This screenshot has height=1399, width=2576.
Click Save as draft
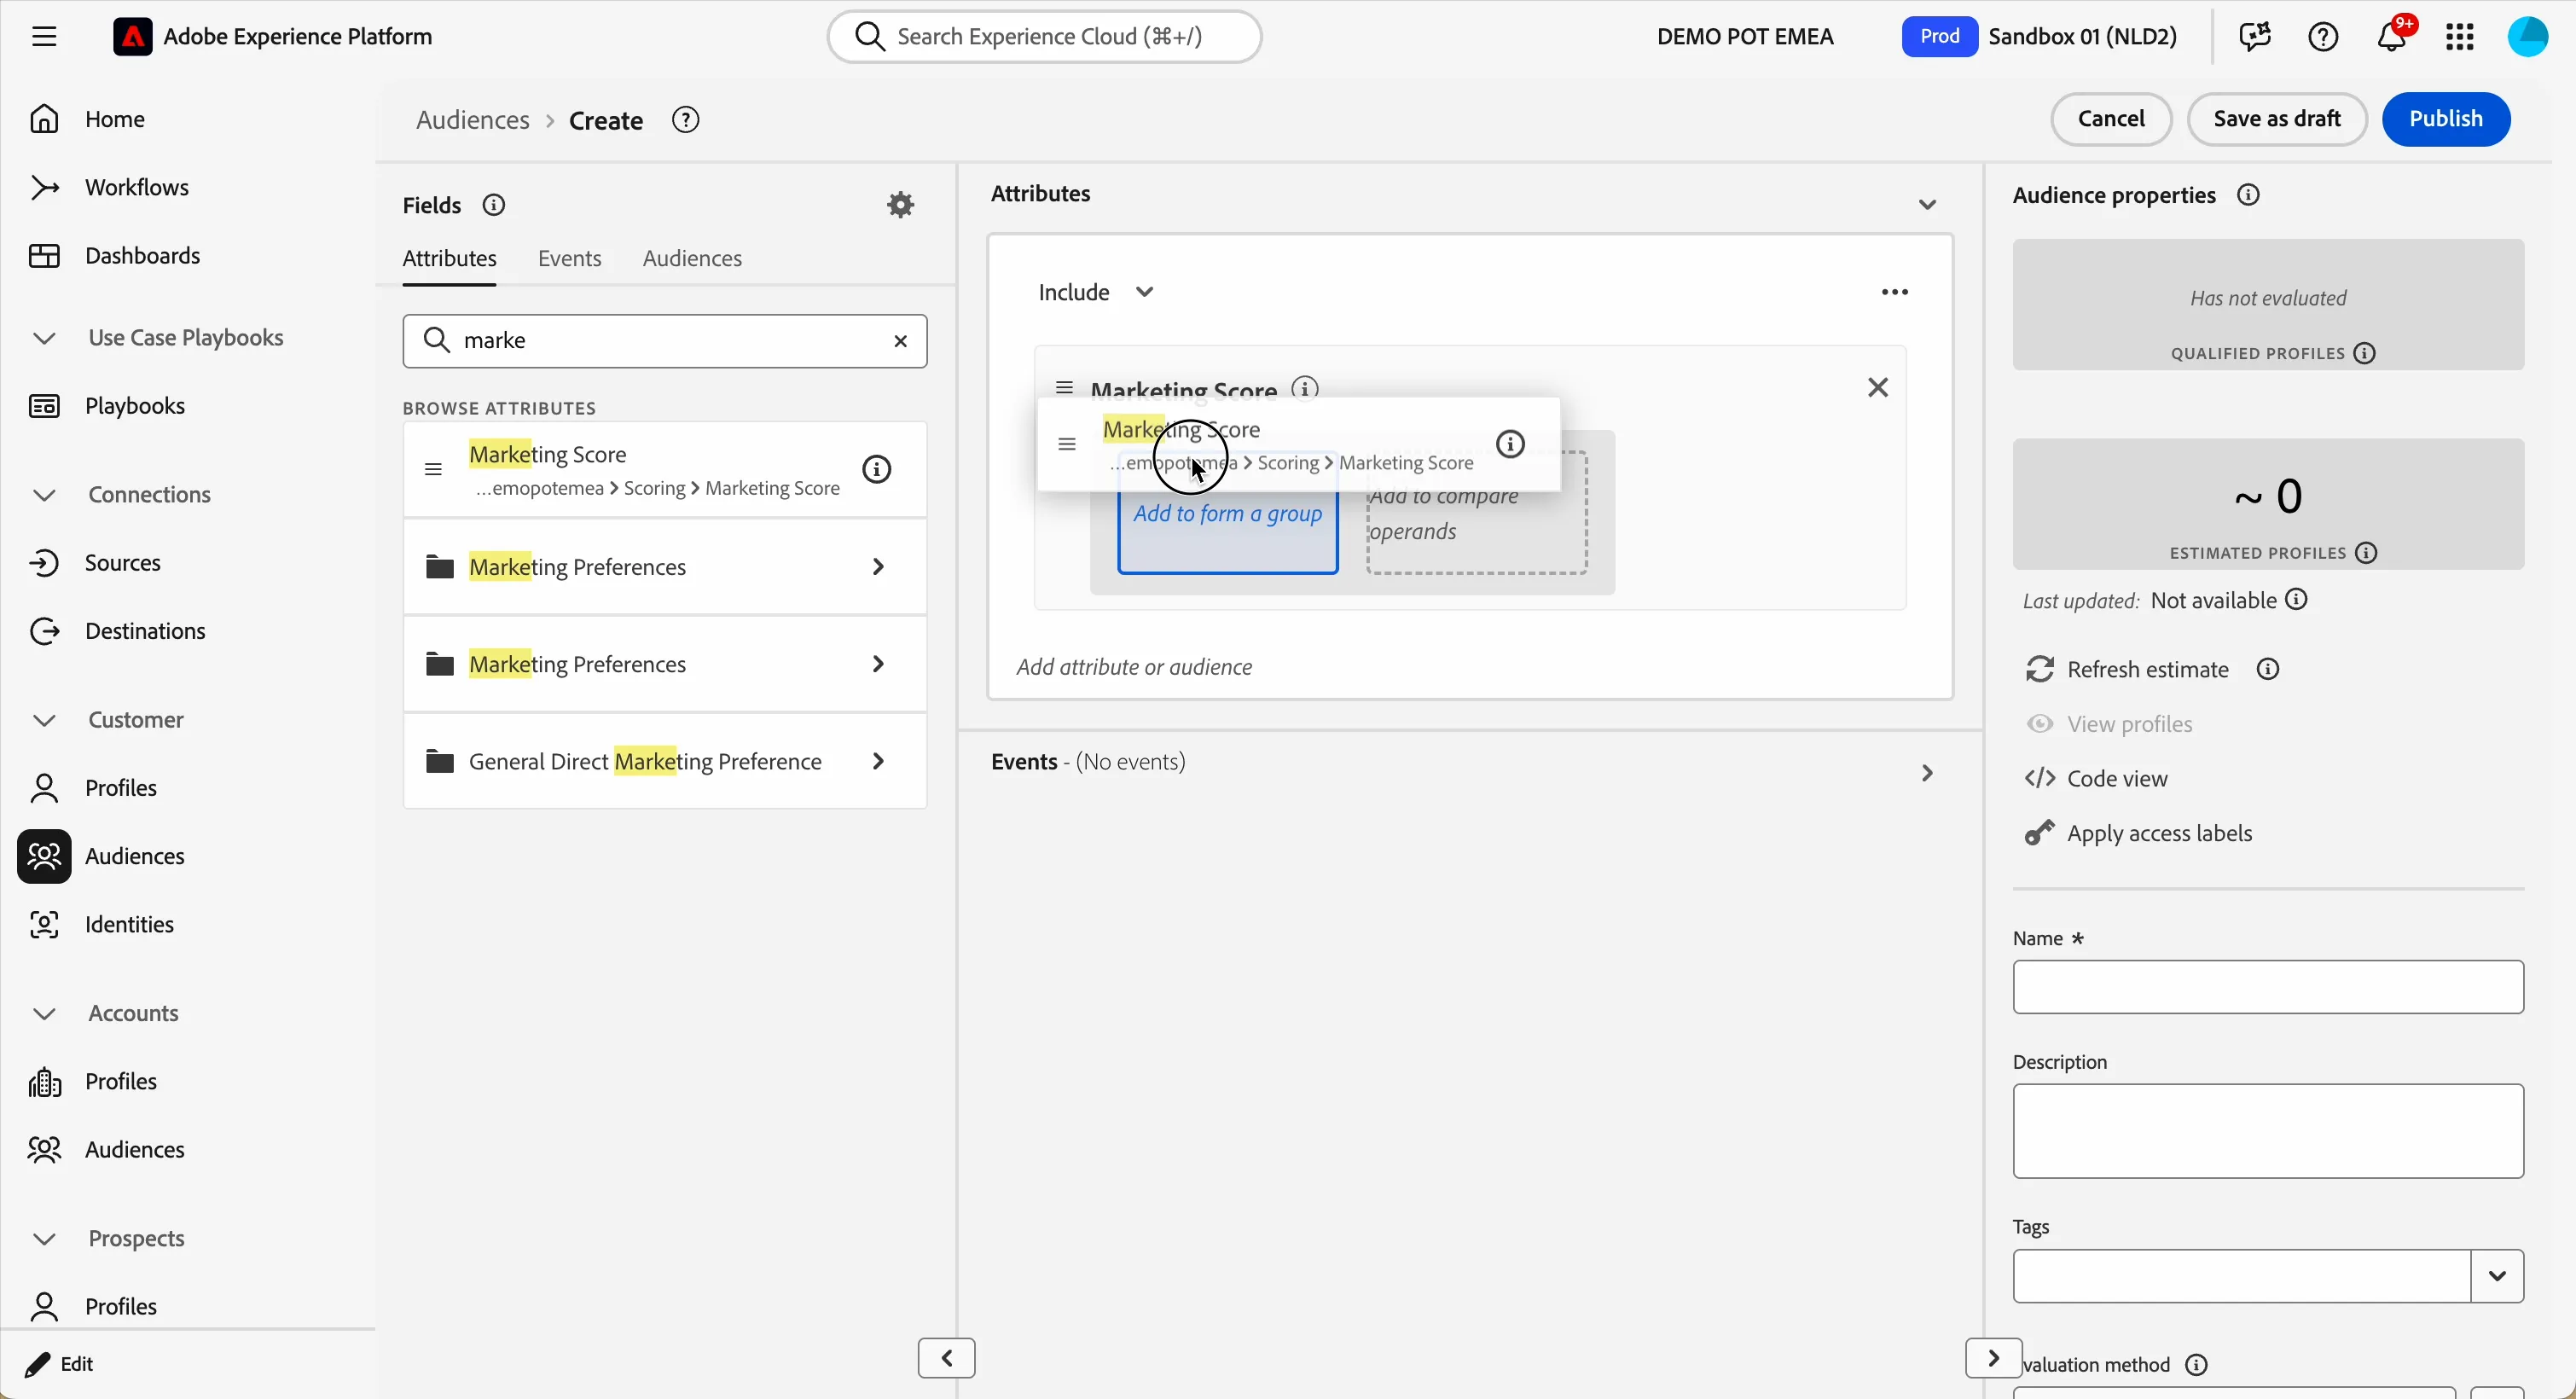(2277, 119)
